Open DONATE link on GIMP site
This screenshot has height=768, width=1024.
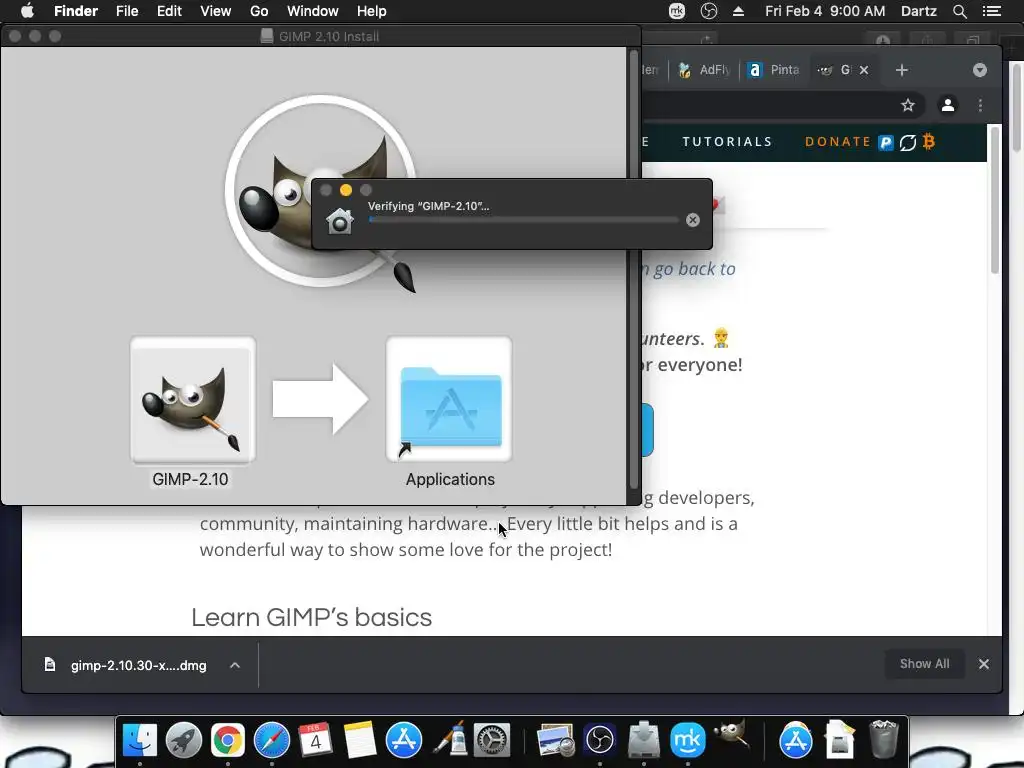[x=838, y=142]
